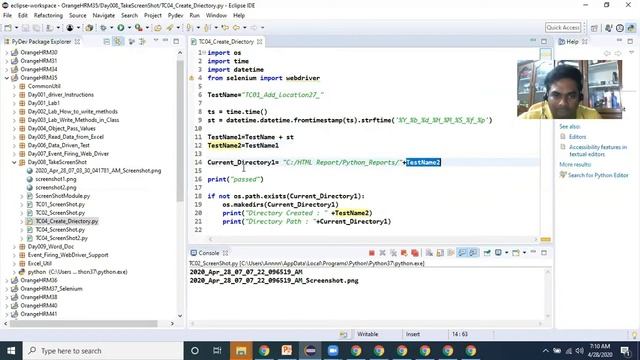Collapse the Day008_TakeScreenShot package
This screenshot has height=360, width=640.
[14, 162]
